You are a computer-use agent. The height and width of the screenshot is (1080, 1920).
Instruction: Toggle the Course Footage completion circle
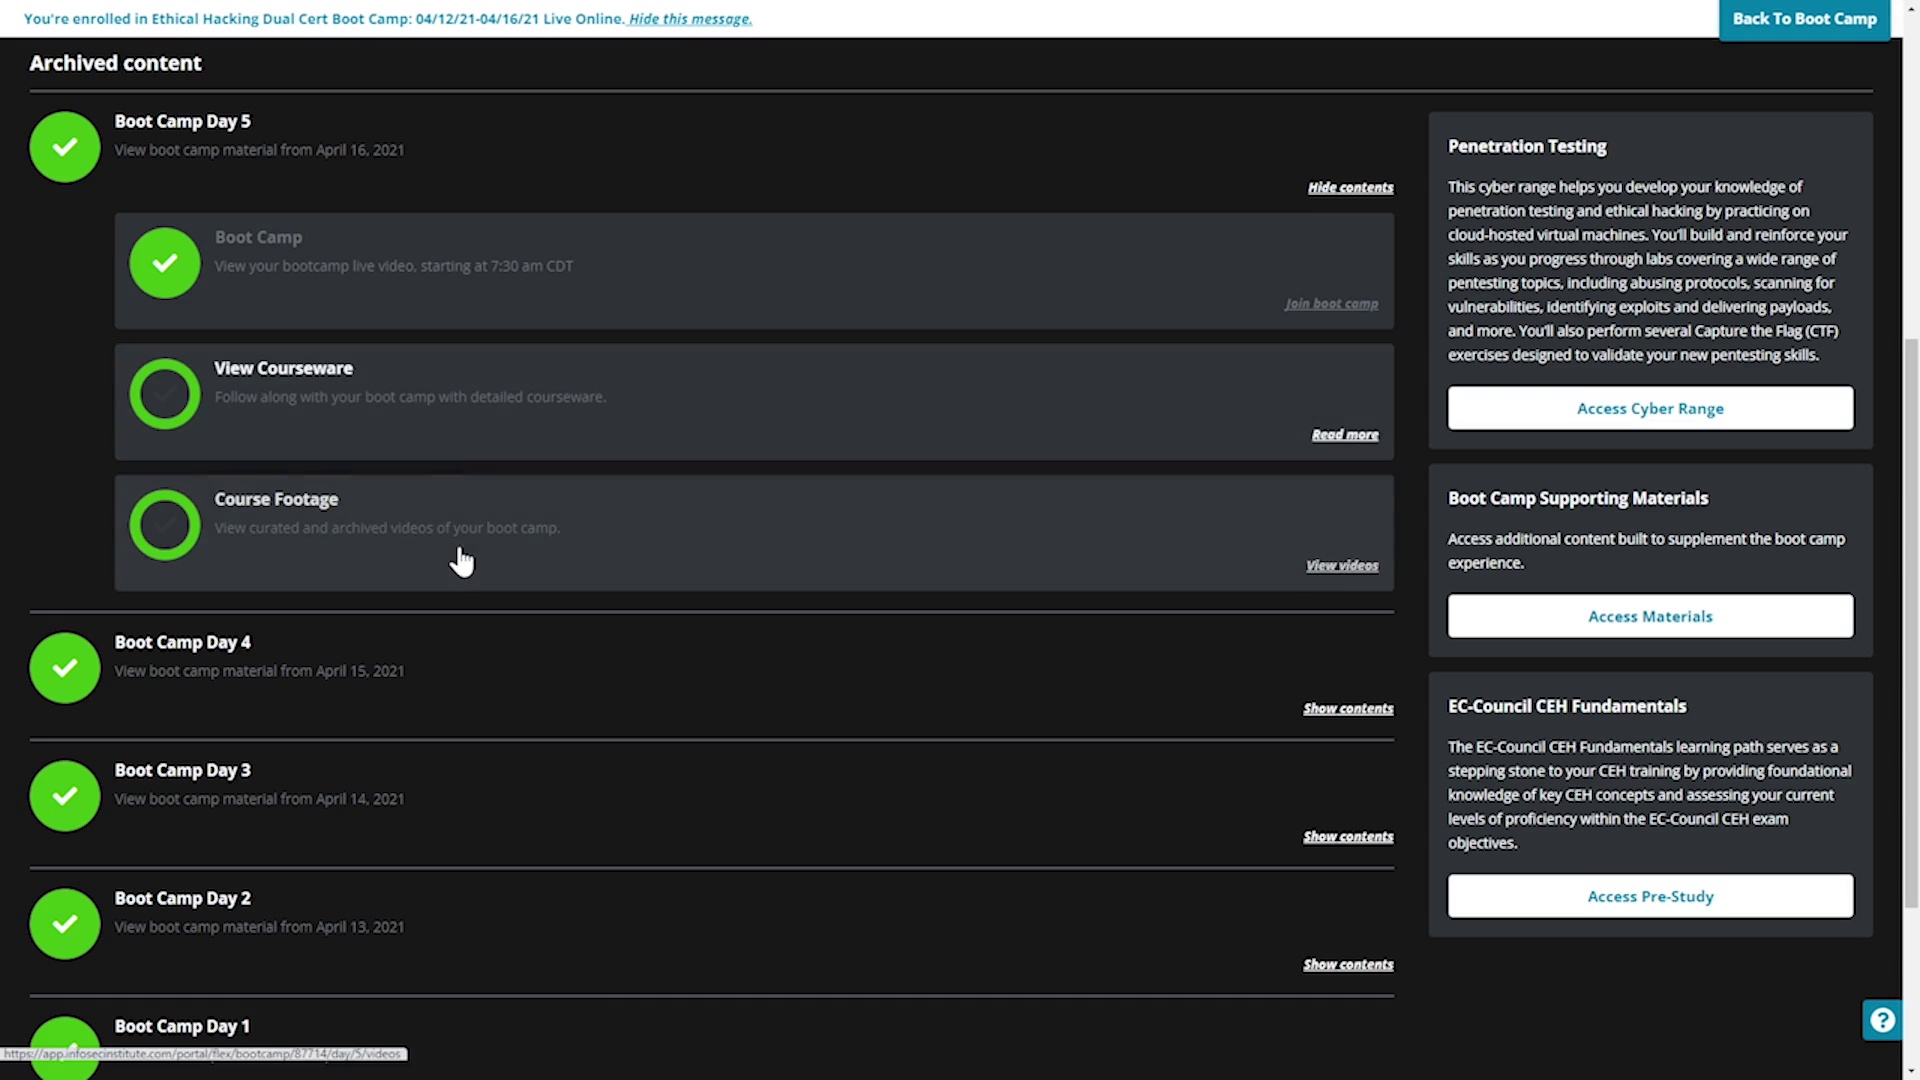(165, 525)
